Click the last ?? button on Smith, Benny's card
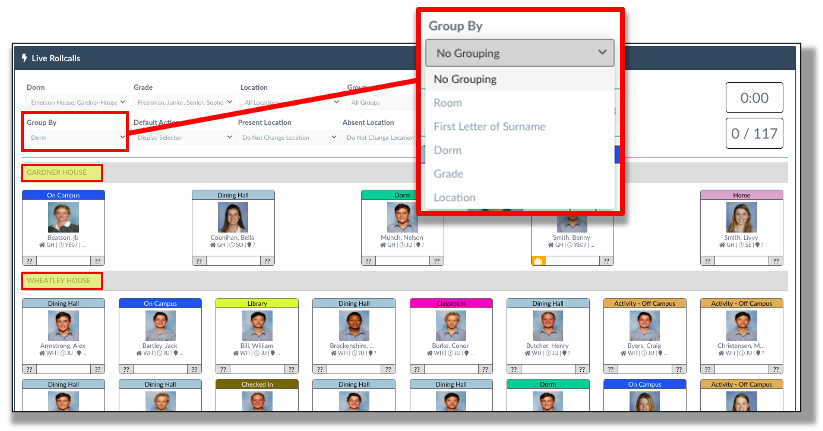This screenshot has width=823, height=431. click(606, 261)
